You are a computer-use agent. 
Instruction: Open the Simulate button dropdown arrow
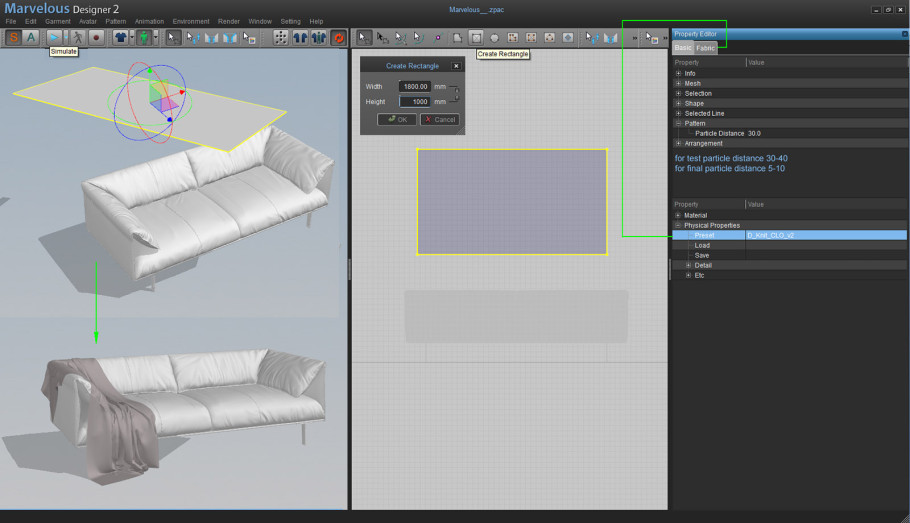pyautogui.click(x=66, y=38)
